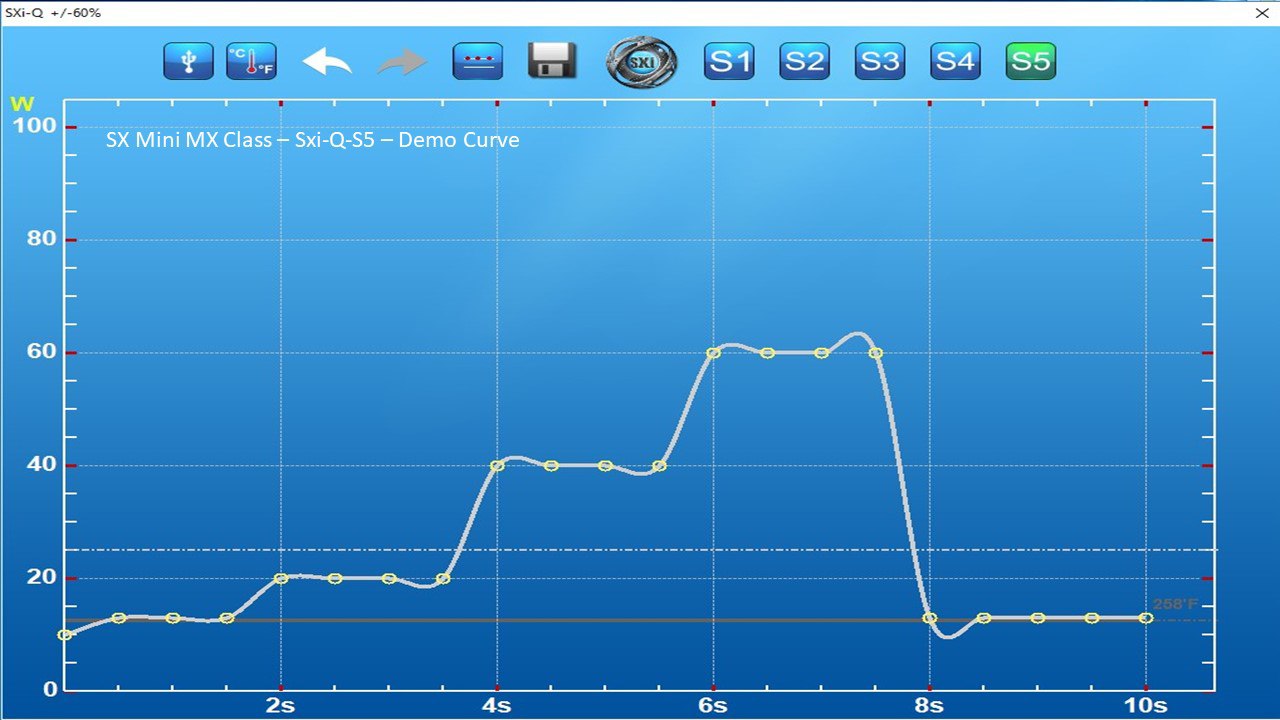The height and width of the screenshot is (720, 1280).
Task: Open the S3 preset
Action: pos(880,62)
